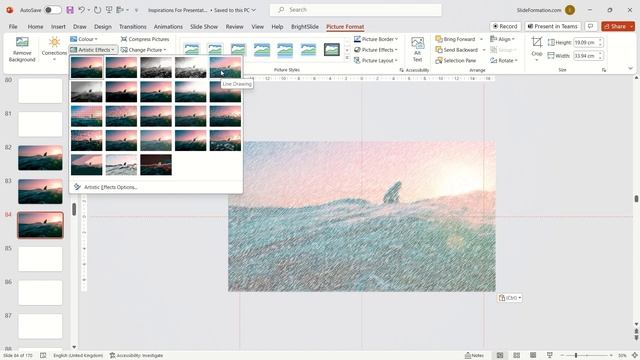640x360 pixels.
Task: Open Rotate dropdown
Action: [504, 60]
